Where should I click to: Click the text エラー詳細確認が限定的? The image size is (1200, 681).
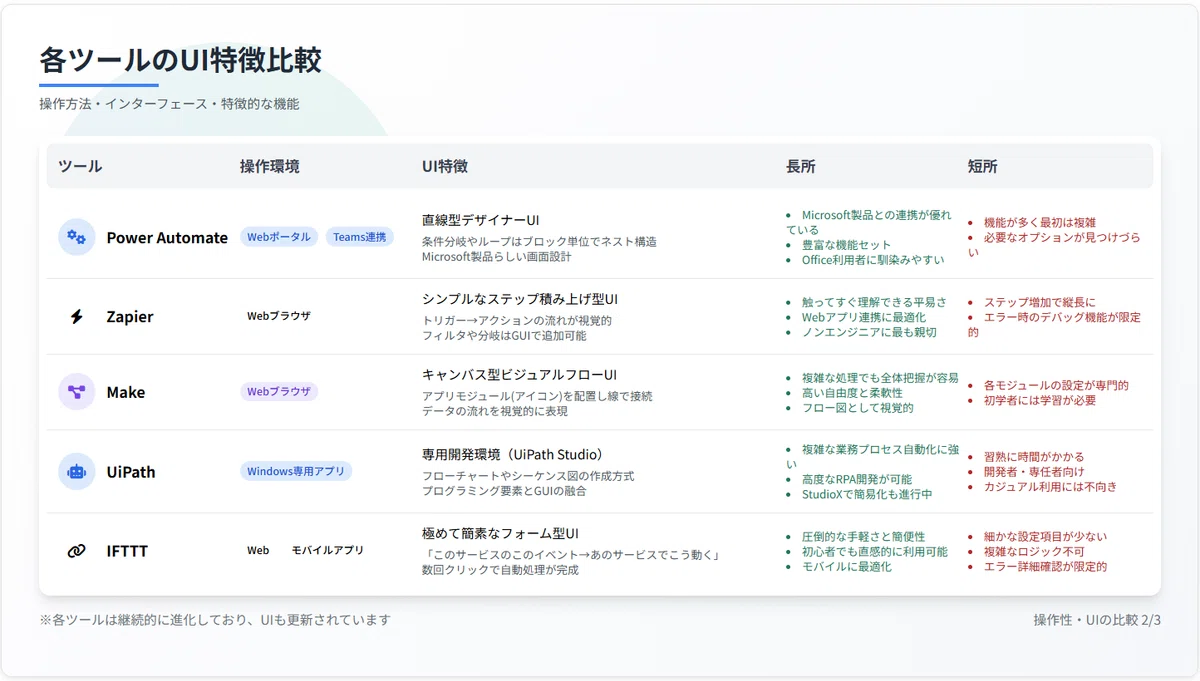[x=1045, y=567]
